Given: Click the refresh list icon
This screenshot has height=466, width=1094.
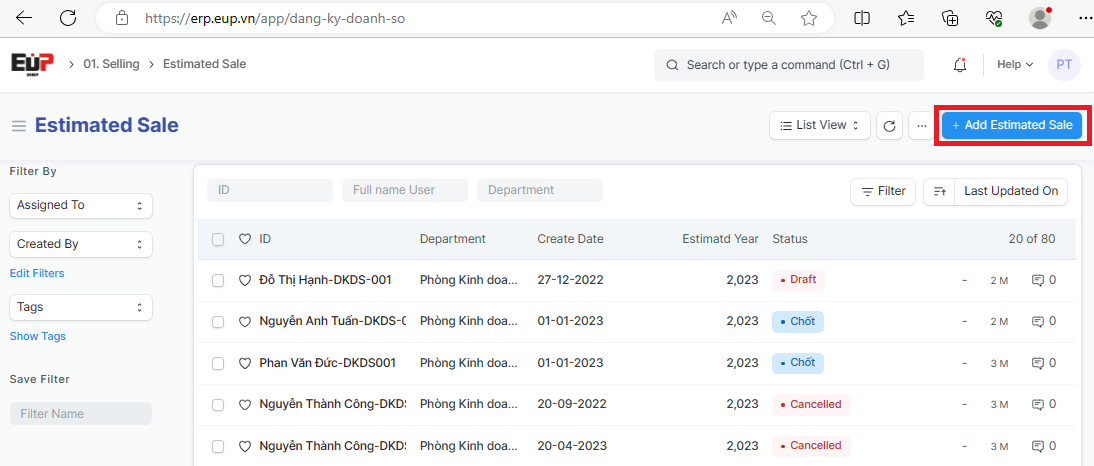Looking at the screenshot, I should (889, 126).
